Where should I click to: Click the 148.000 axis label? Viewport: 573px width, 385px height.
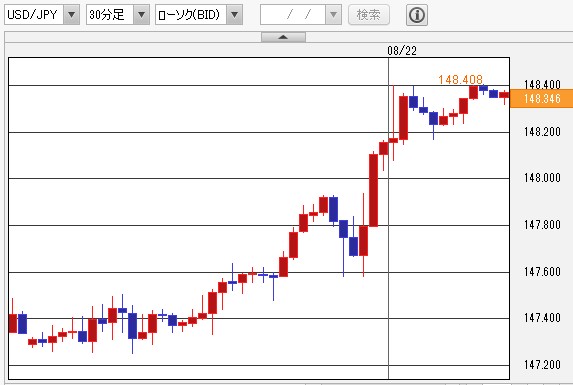tap(542, 178)
